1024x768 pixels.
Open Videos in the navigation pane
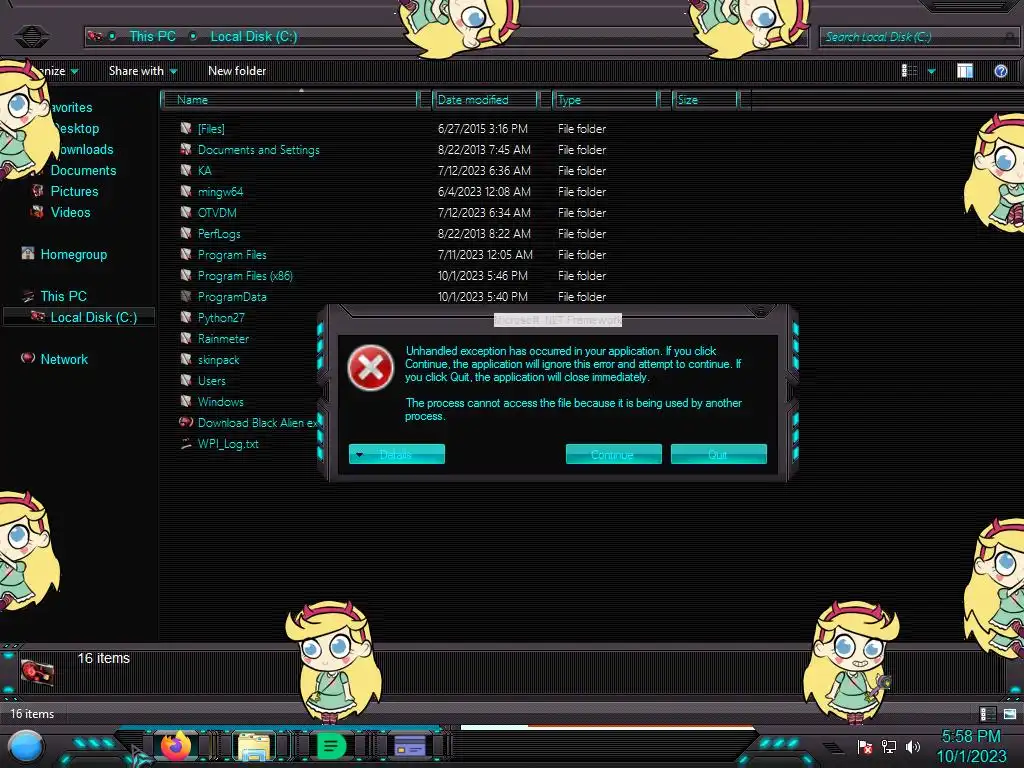click(71, 212)
